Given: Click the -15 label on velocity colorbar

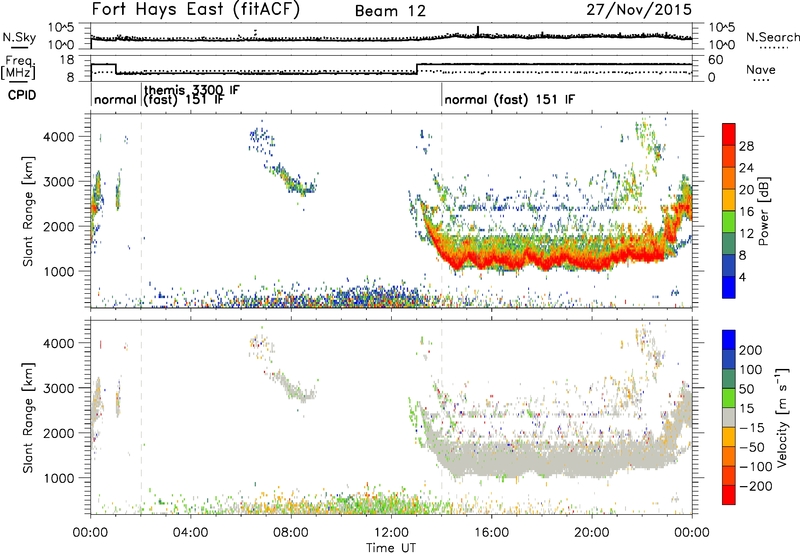Looking at the screenshot, I should click(752, 428).
